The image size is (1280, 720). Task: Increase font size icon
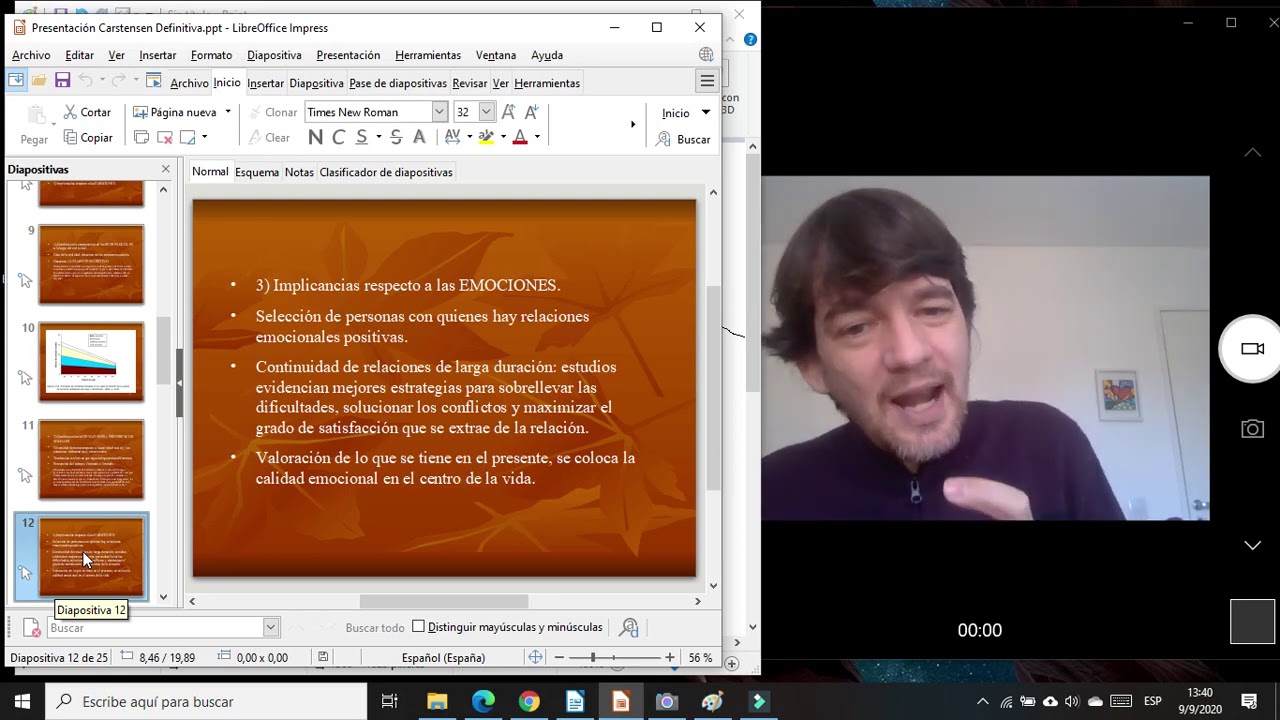click(x=509, y=112)
